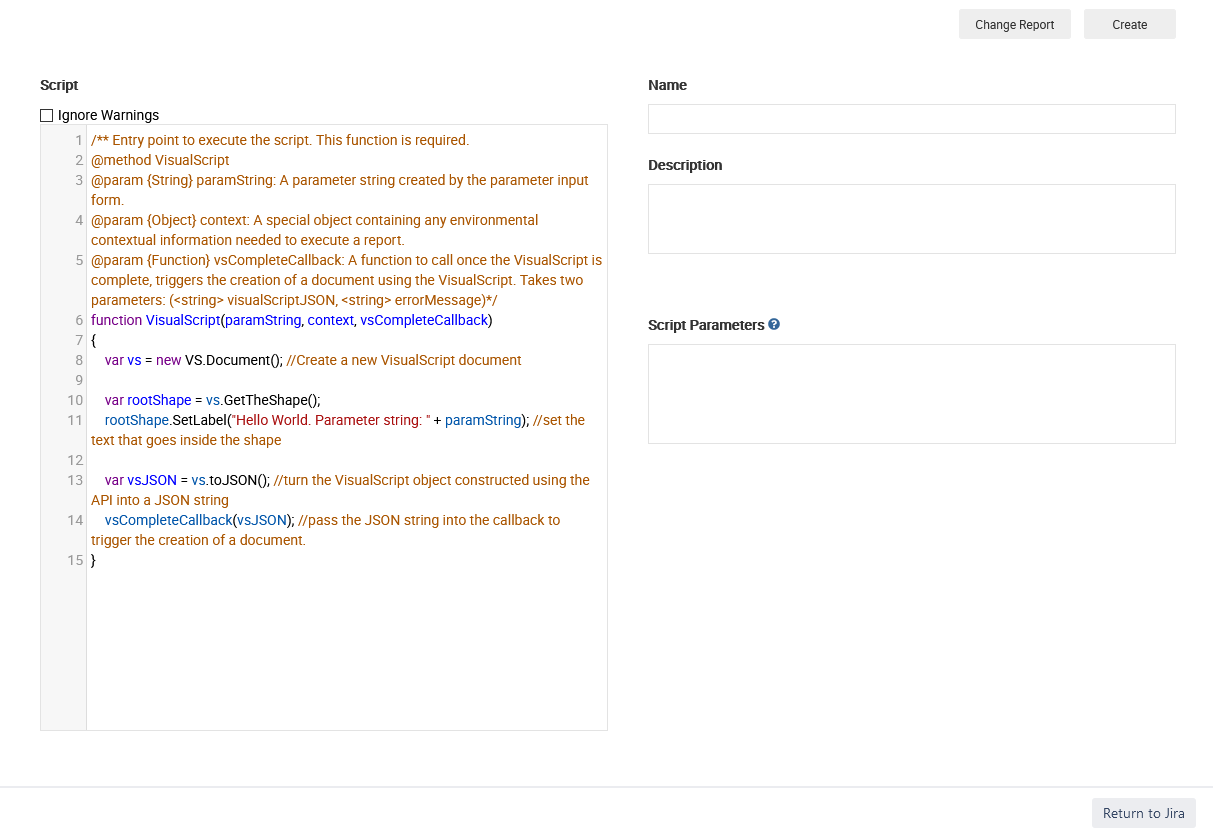Click the Create button
1213x832 pixels.
[1129, 24]
